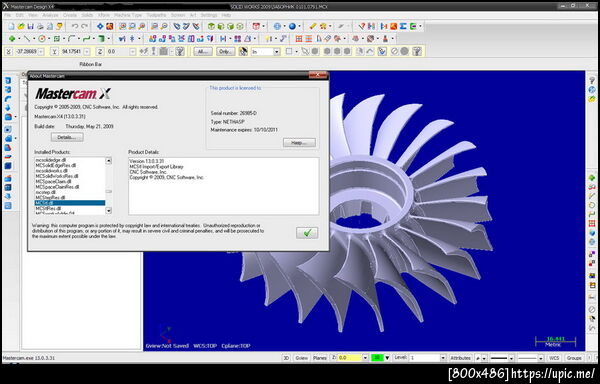Select the Create rectangle tool
Viewport: 600px width, 384px height.
tap(57, 39)
